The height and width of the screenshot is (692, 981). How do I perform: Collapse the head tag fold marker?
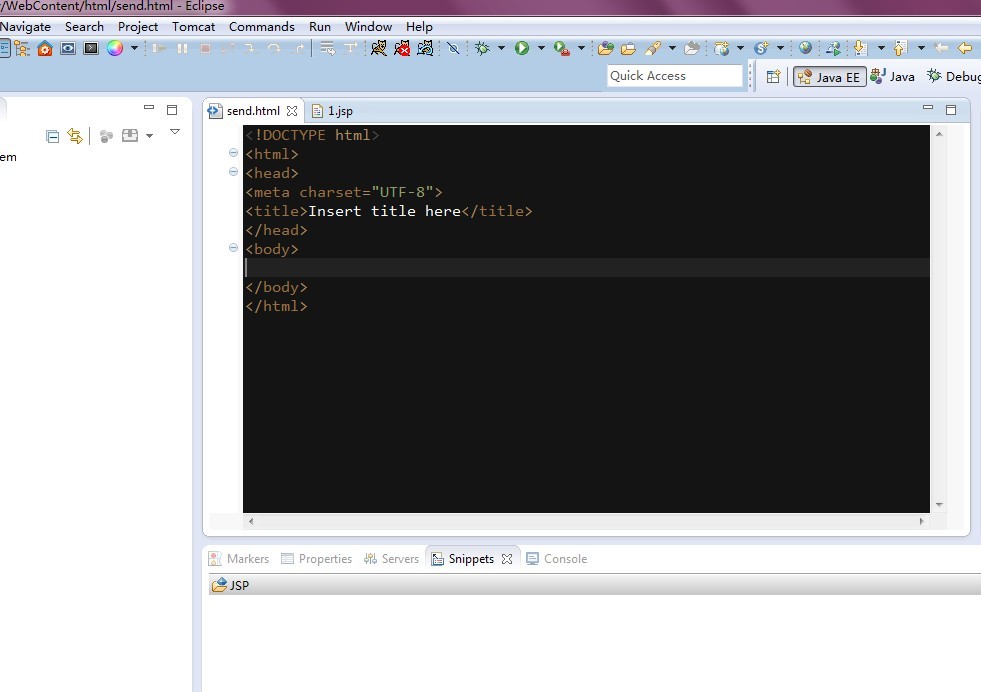click(x=234, y=173)
